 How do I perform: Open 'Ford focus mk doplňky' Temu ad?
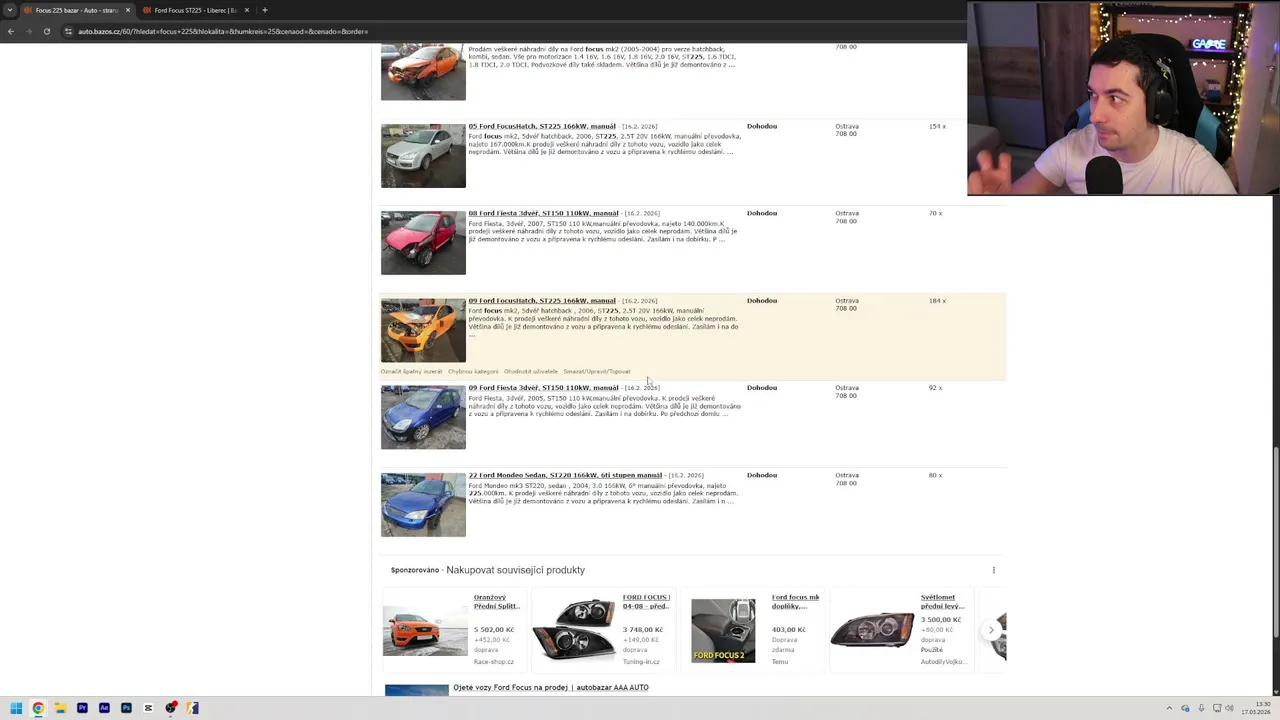coord(796,602)
